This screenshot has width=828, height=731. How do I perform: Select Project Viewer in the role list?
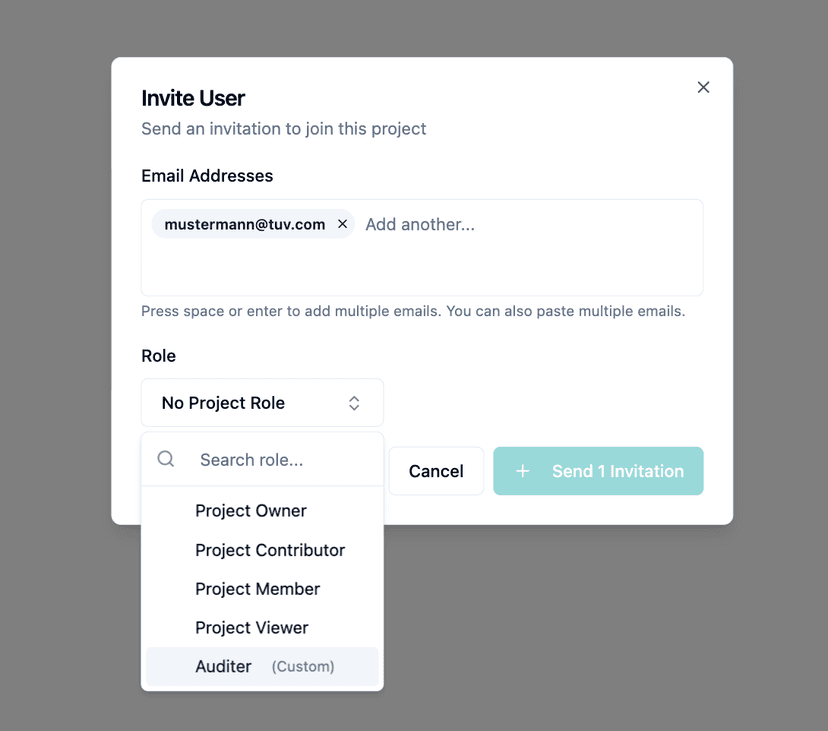click(x=252, y=628)
